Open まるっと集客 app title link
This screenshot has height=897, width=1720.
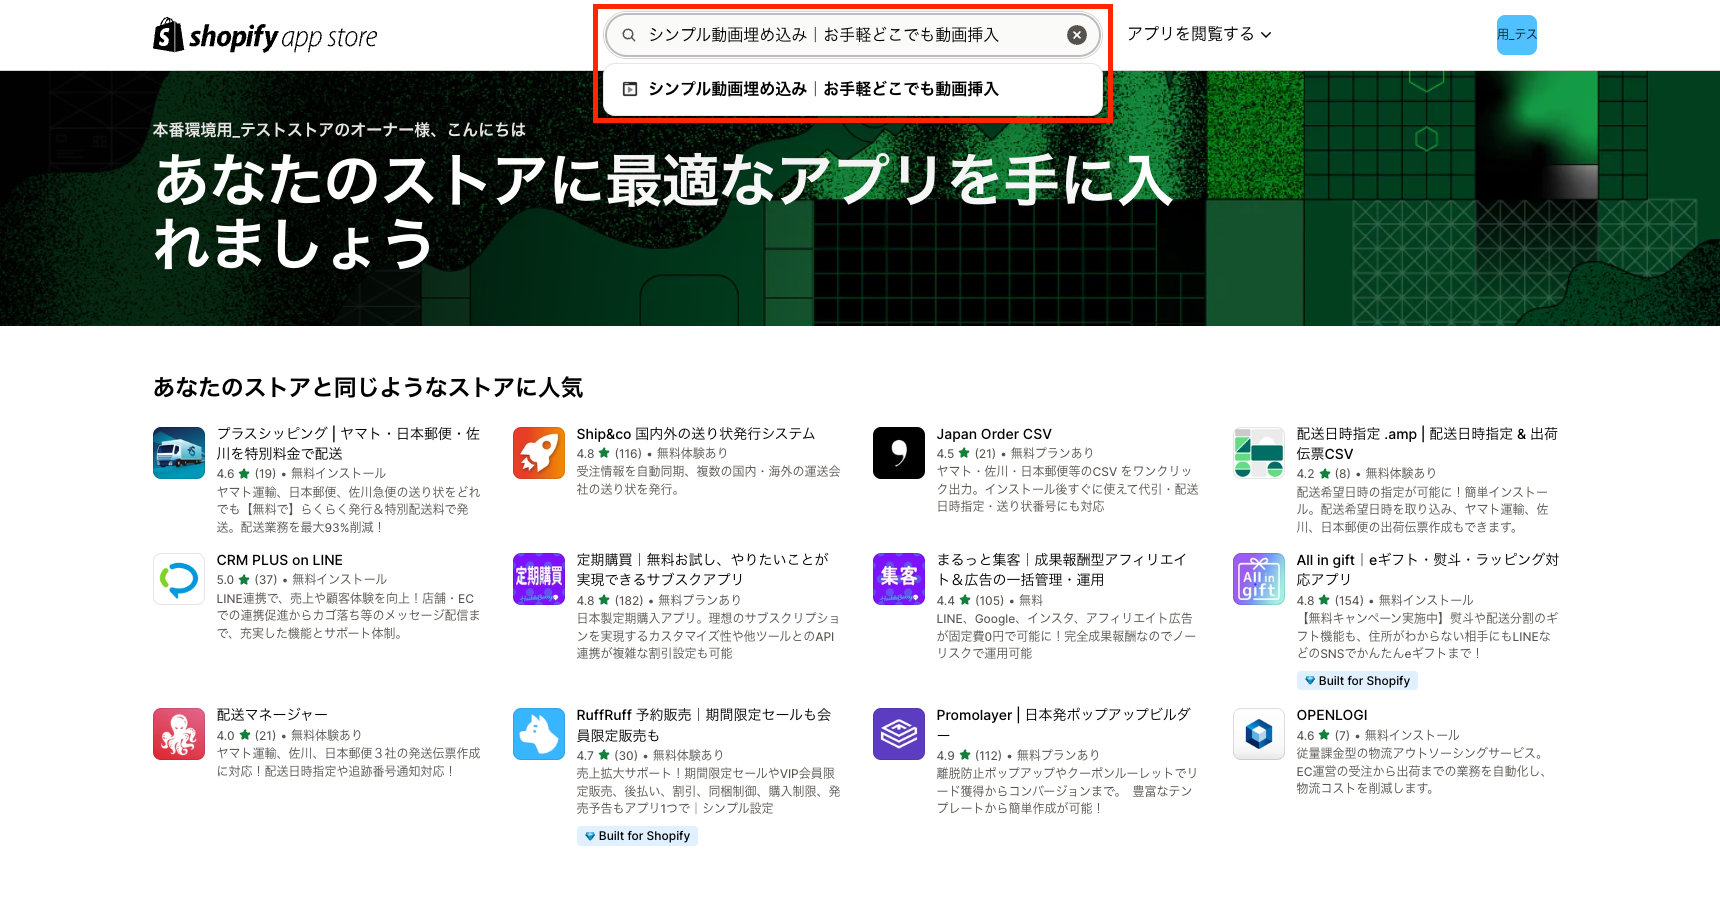tap(1062, 569)
